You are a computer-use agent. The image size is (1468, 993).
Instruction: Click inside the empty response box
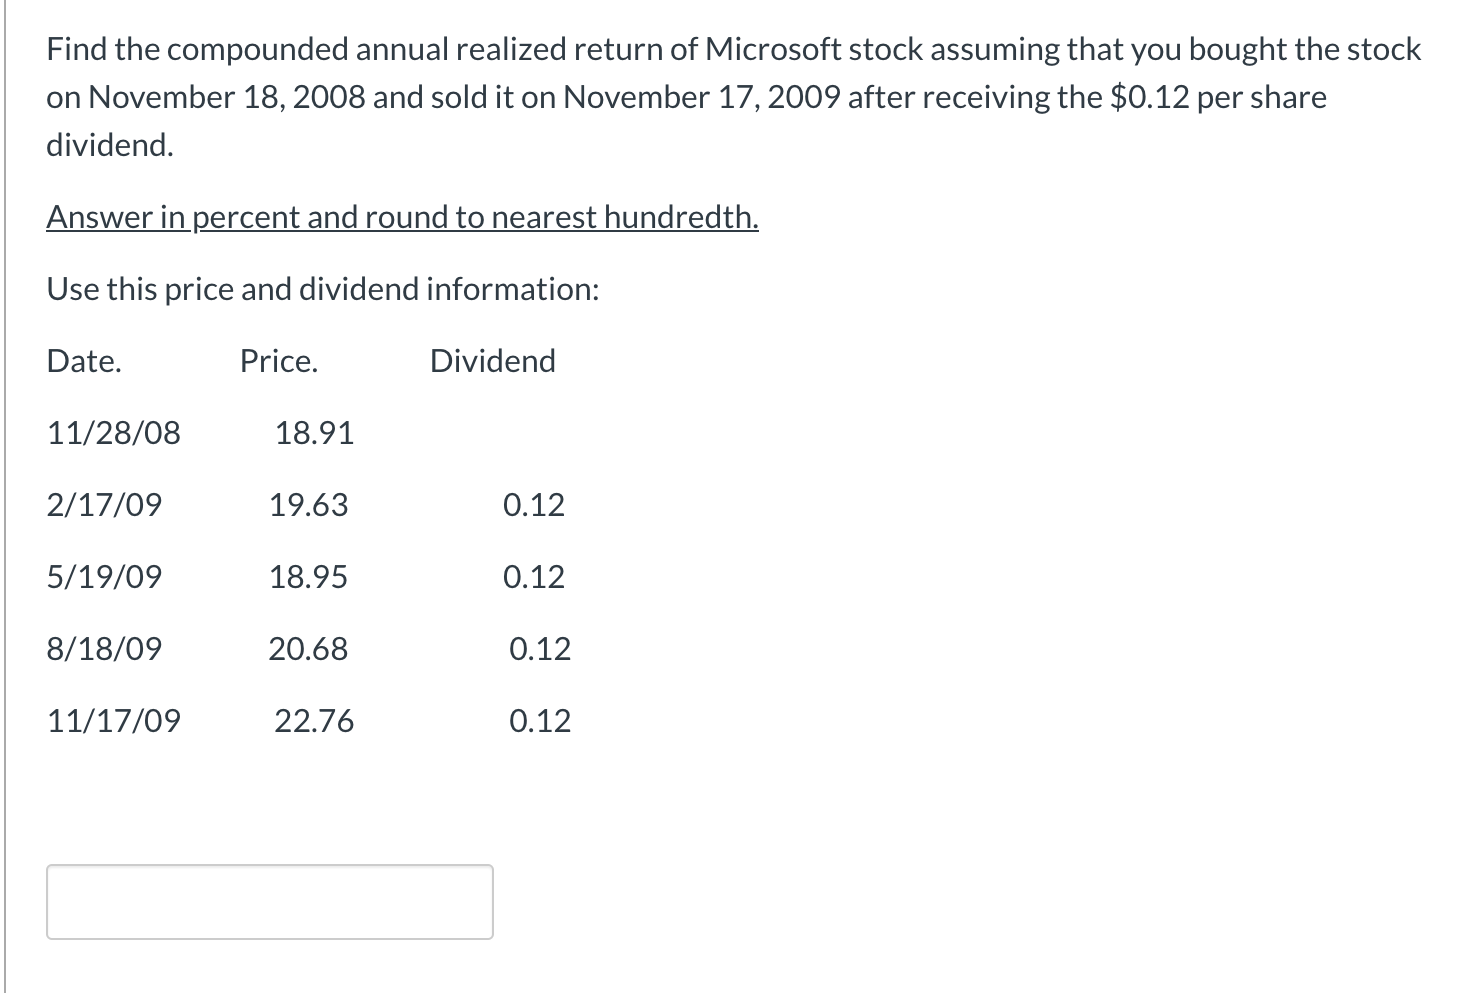[x=268, y=901]
